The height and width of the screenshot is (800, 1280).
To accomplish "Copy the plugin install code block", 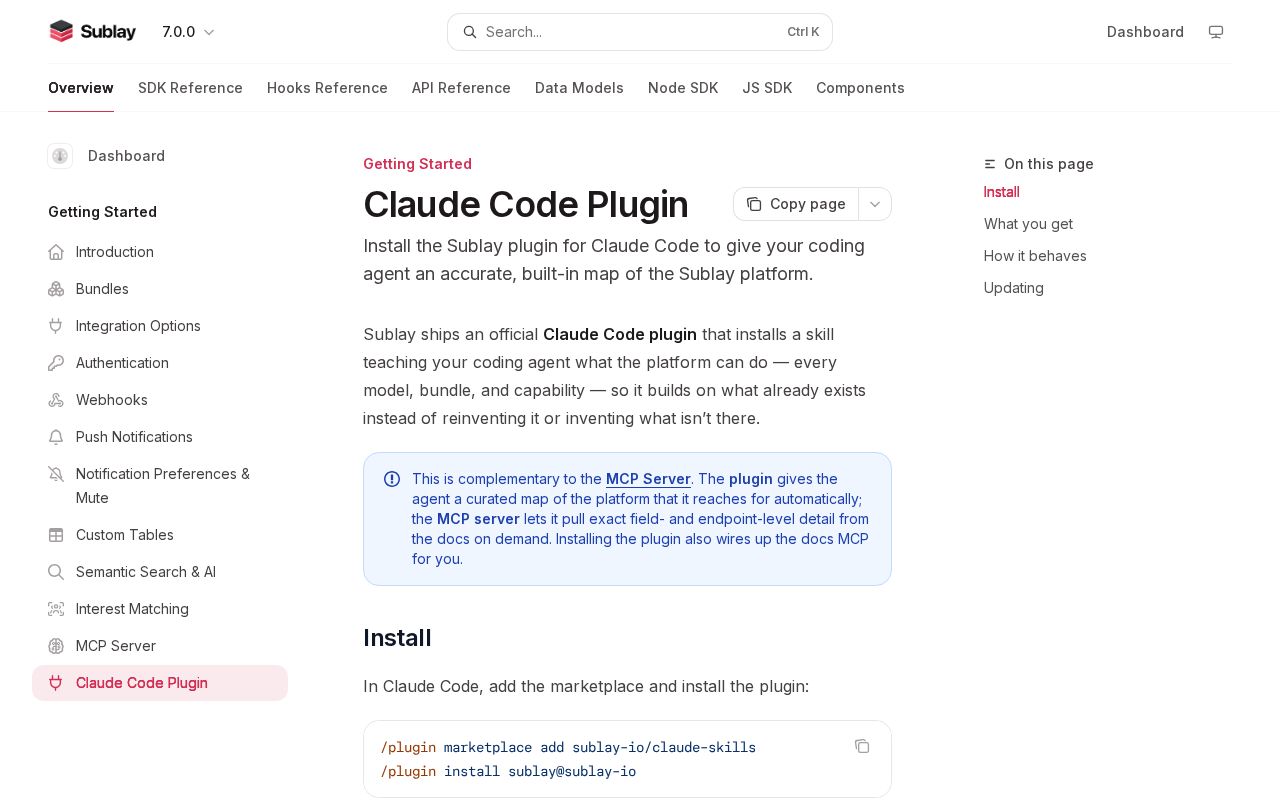I will 862,746.
